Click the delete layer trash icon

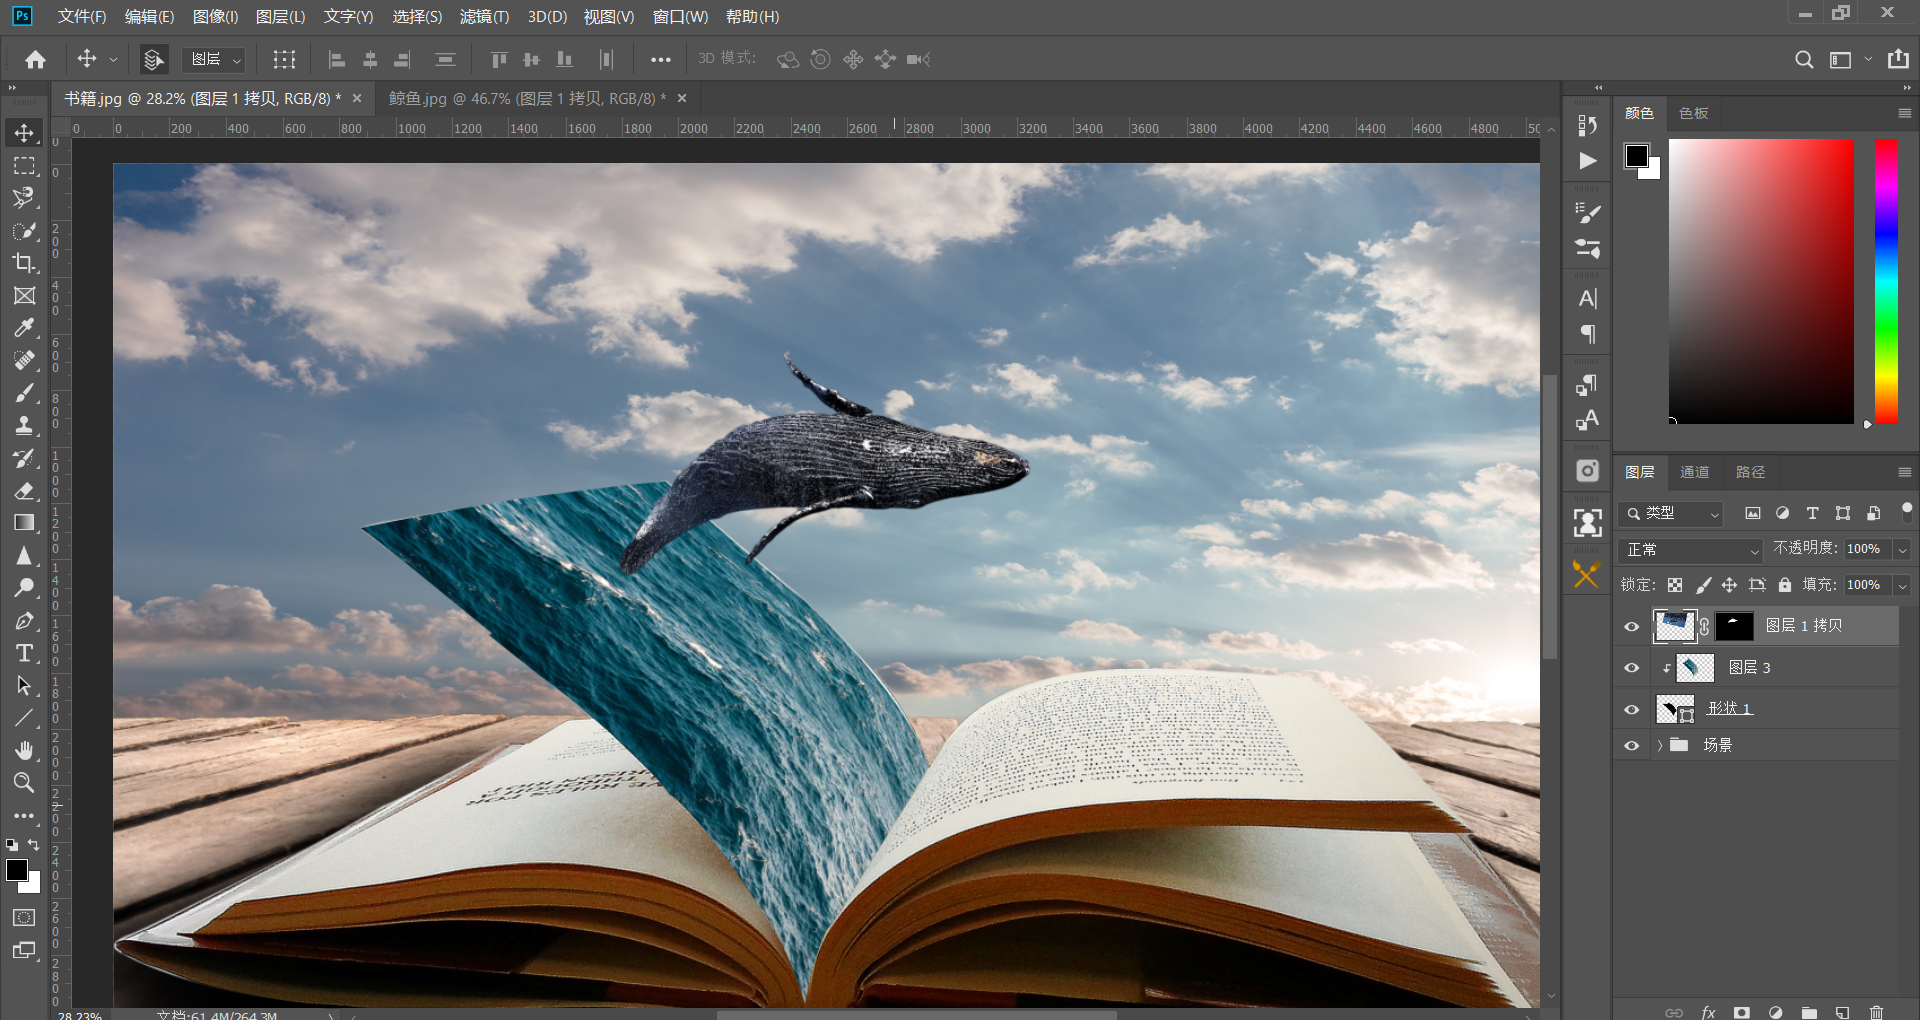pyautogui.click(x=1876, y=1012)
